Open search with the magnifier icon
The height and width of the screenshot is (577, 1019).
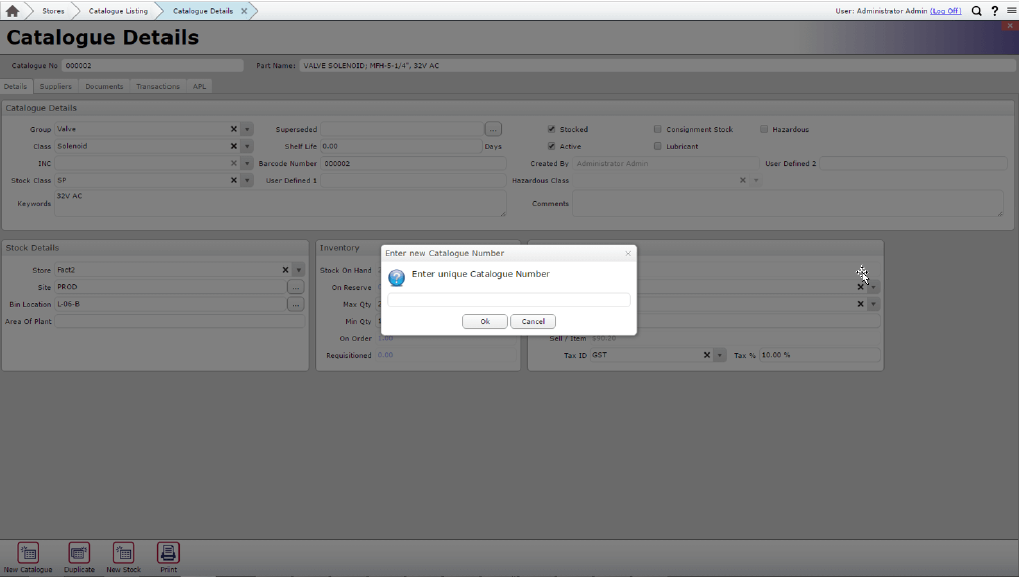click(977, 11)
